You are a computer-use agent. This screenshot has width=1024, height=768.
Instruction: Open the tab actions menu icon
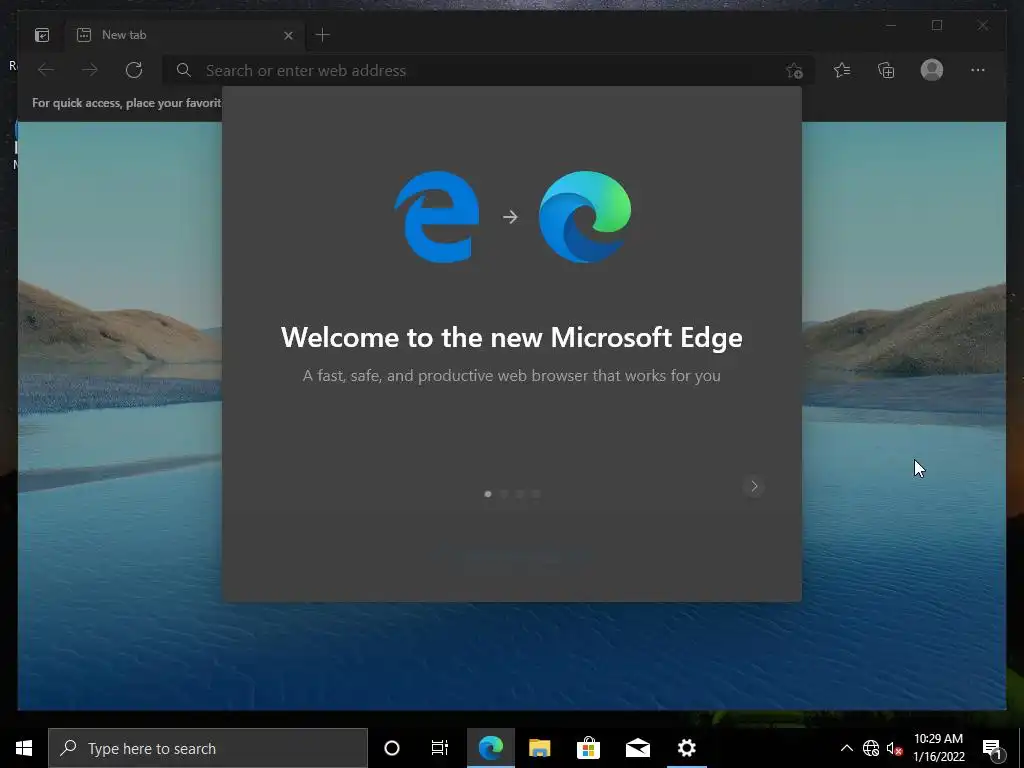(x=42, y=35)
